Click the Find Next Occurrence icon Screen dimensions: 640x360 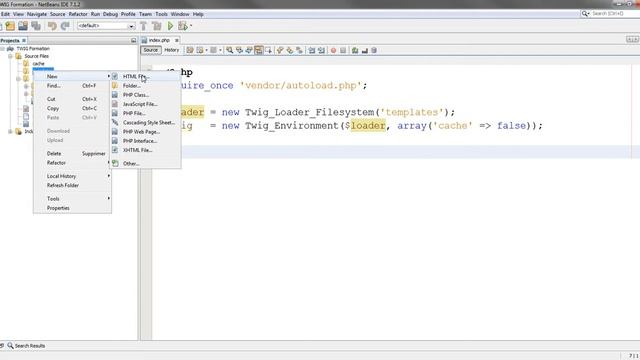click(x=249, y=50)
